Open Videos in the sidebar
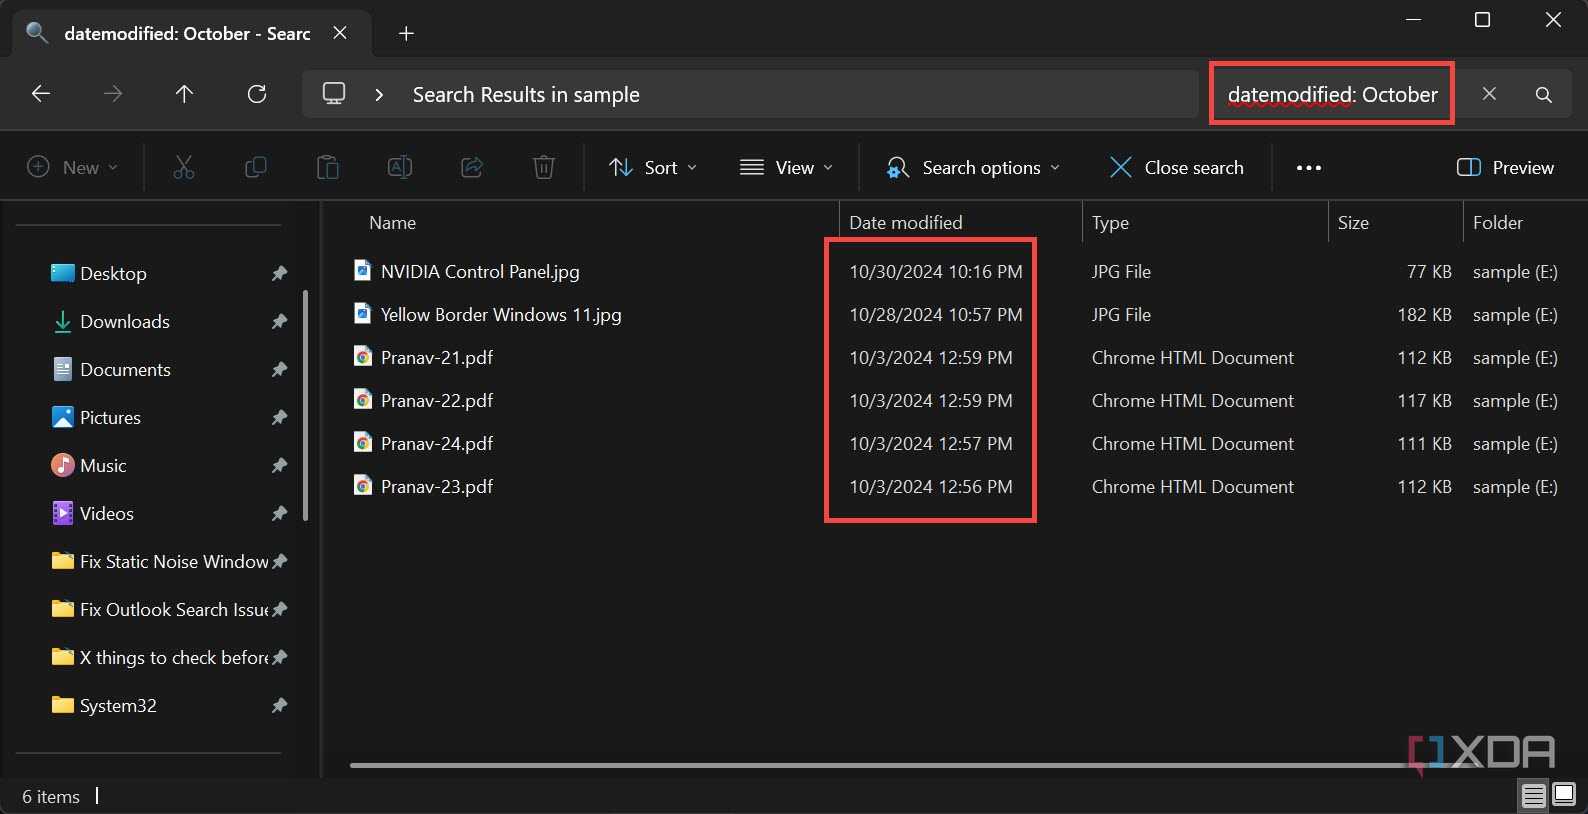Image resolution: width=1588 pixels, height=814 pixels. coord(107,513)
